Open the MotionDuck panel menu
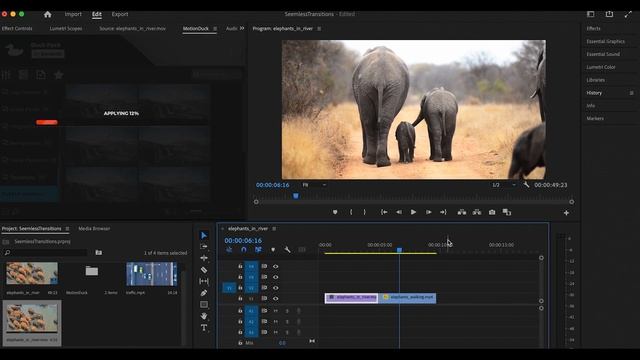 point(215,29)
